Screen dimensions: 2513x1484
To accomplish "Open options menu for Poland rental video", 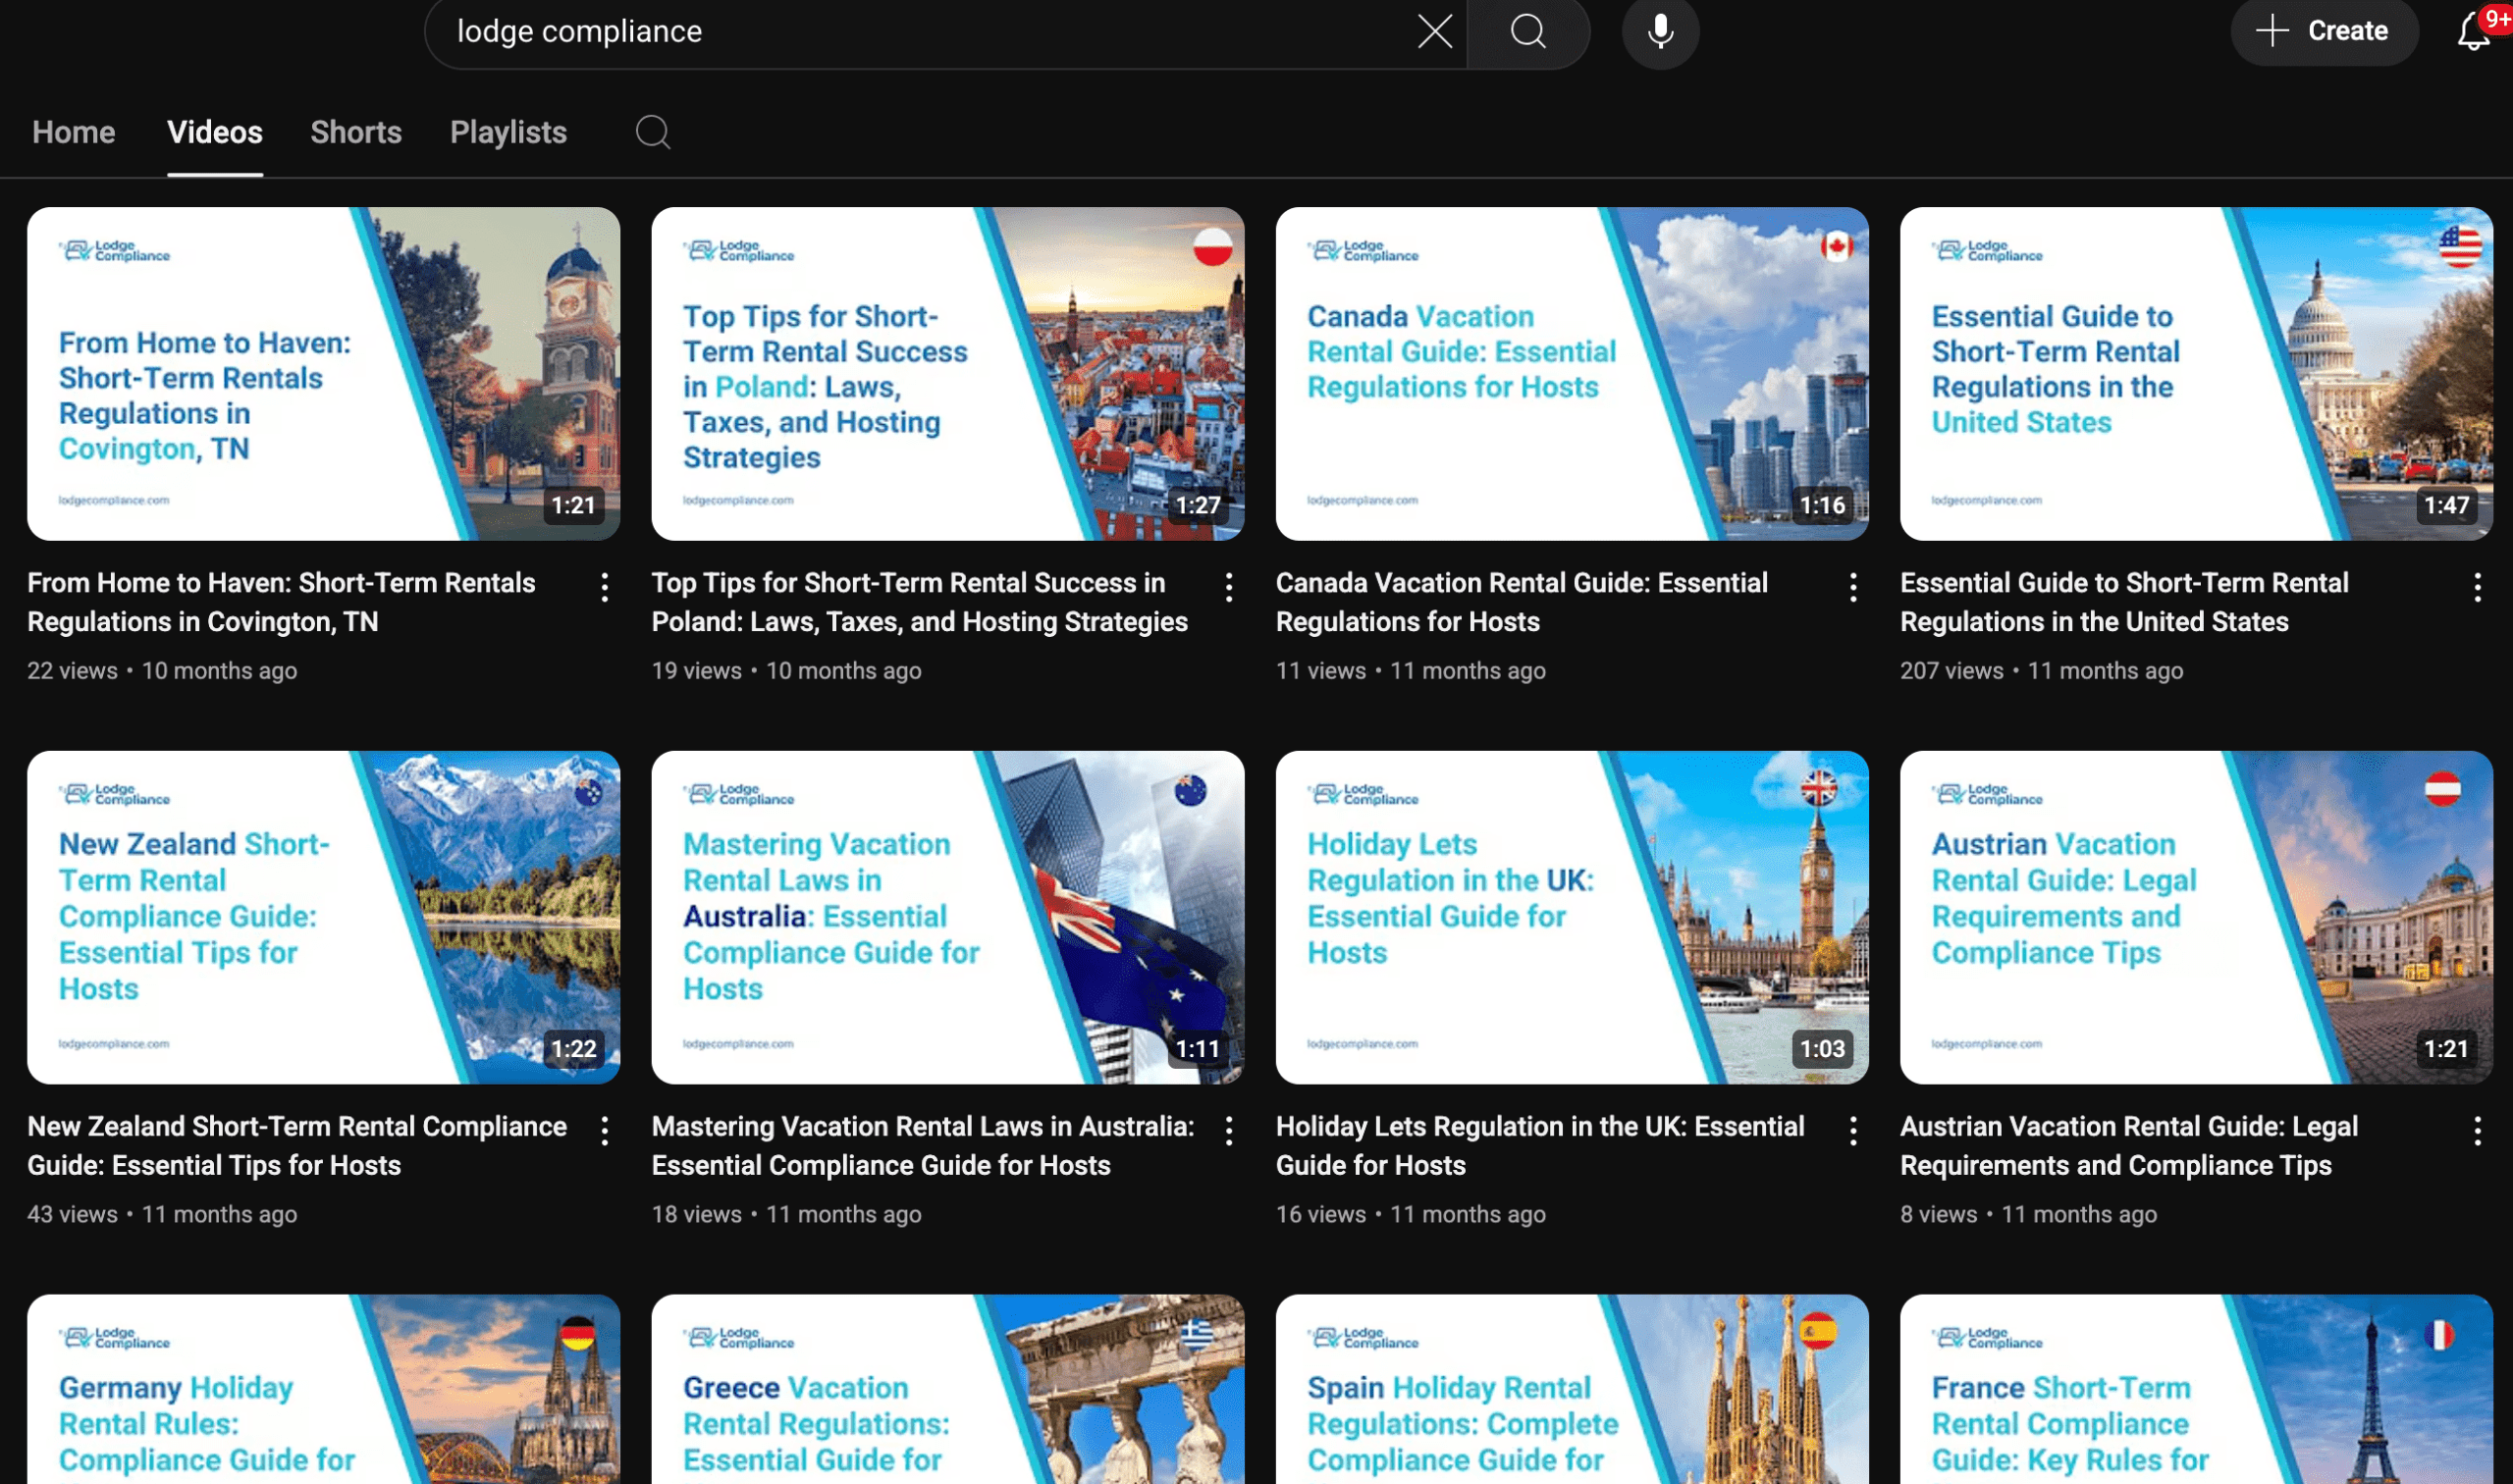I will (x=1228, y=587).
